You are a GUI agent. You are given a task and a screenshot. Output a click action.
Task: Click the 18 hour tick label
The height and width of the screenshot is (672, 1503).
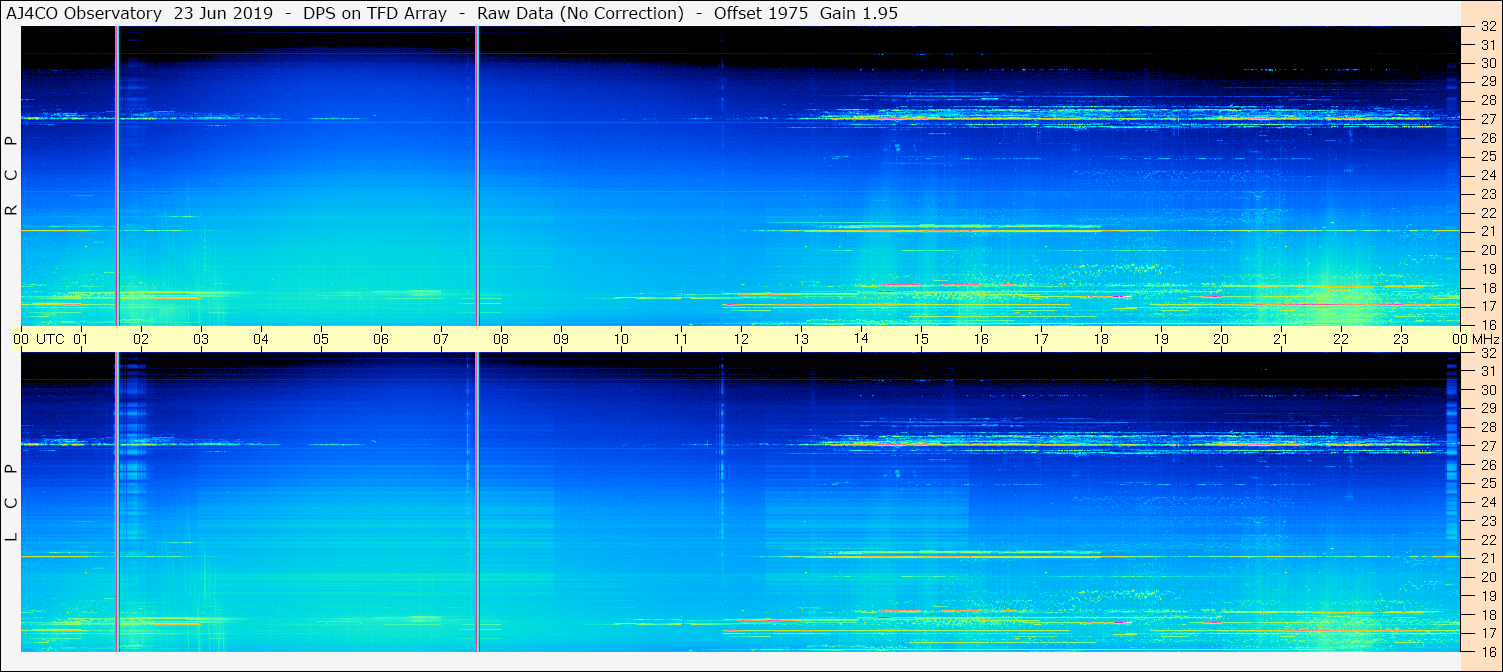point(1101,339)
